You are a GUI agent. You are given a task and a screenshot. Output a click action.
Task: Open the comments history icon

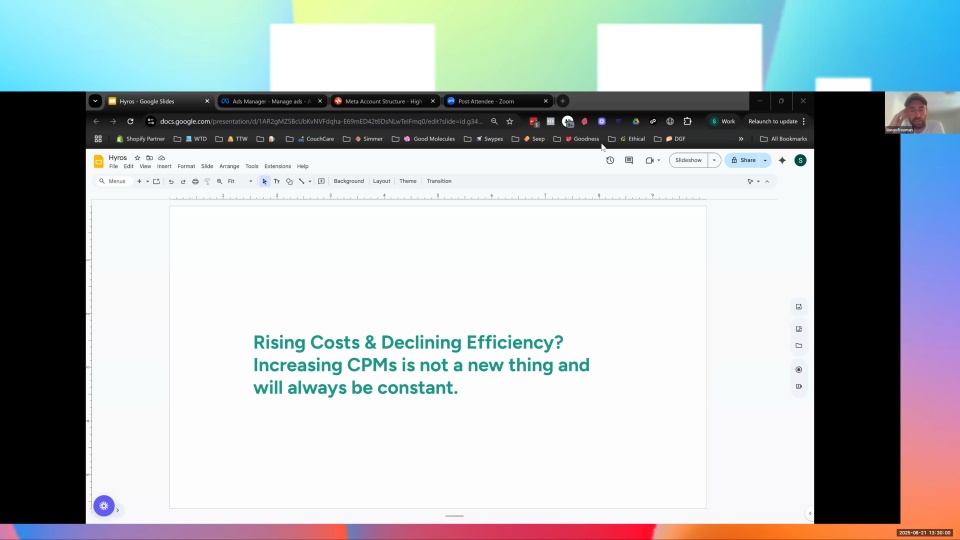(629, 160)
